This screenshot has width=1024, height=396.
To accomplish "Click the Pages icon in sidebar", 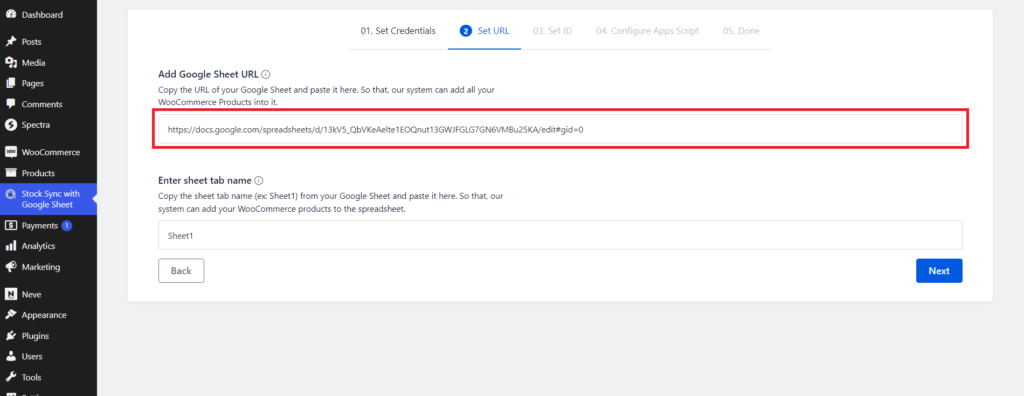I will pyautogui.click(x=10, y=84).
